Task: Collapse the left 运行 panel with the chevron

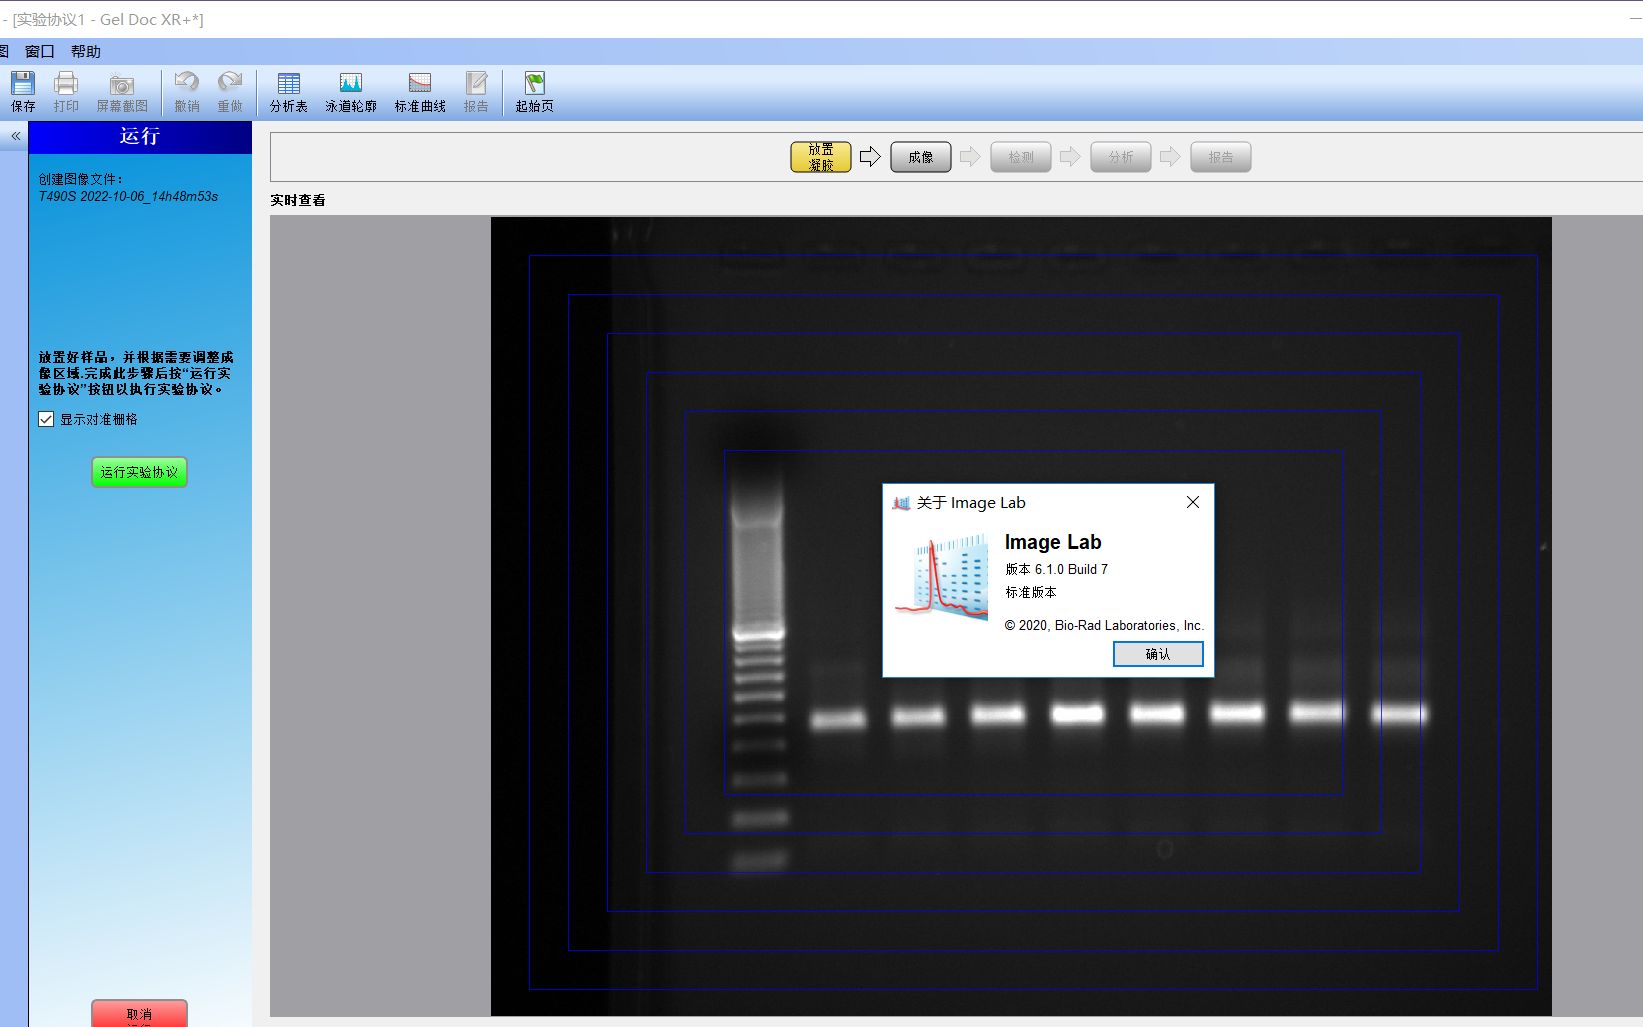Action: [15, 136]
